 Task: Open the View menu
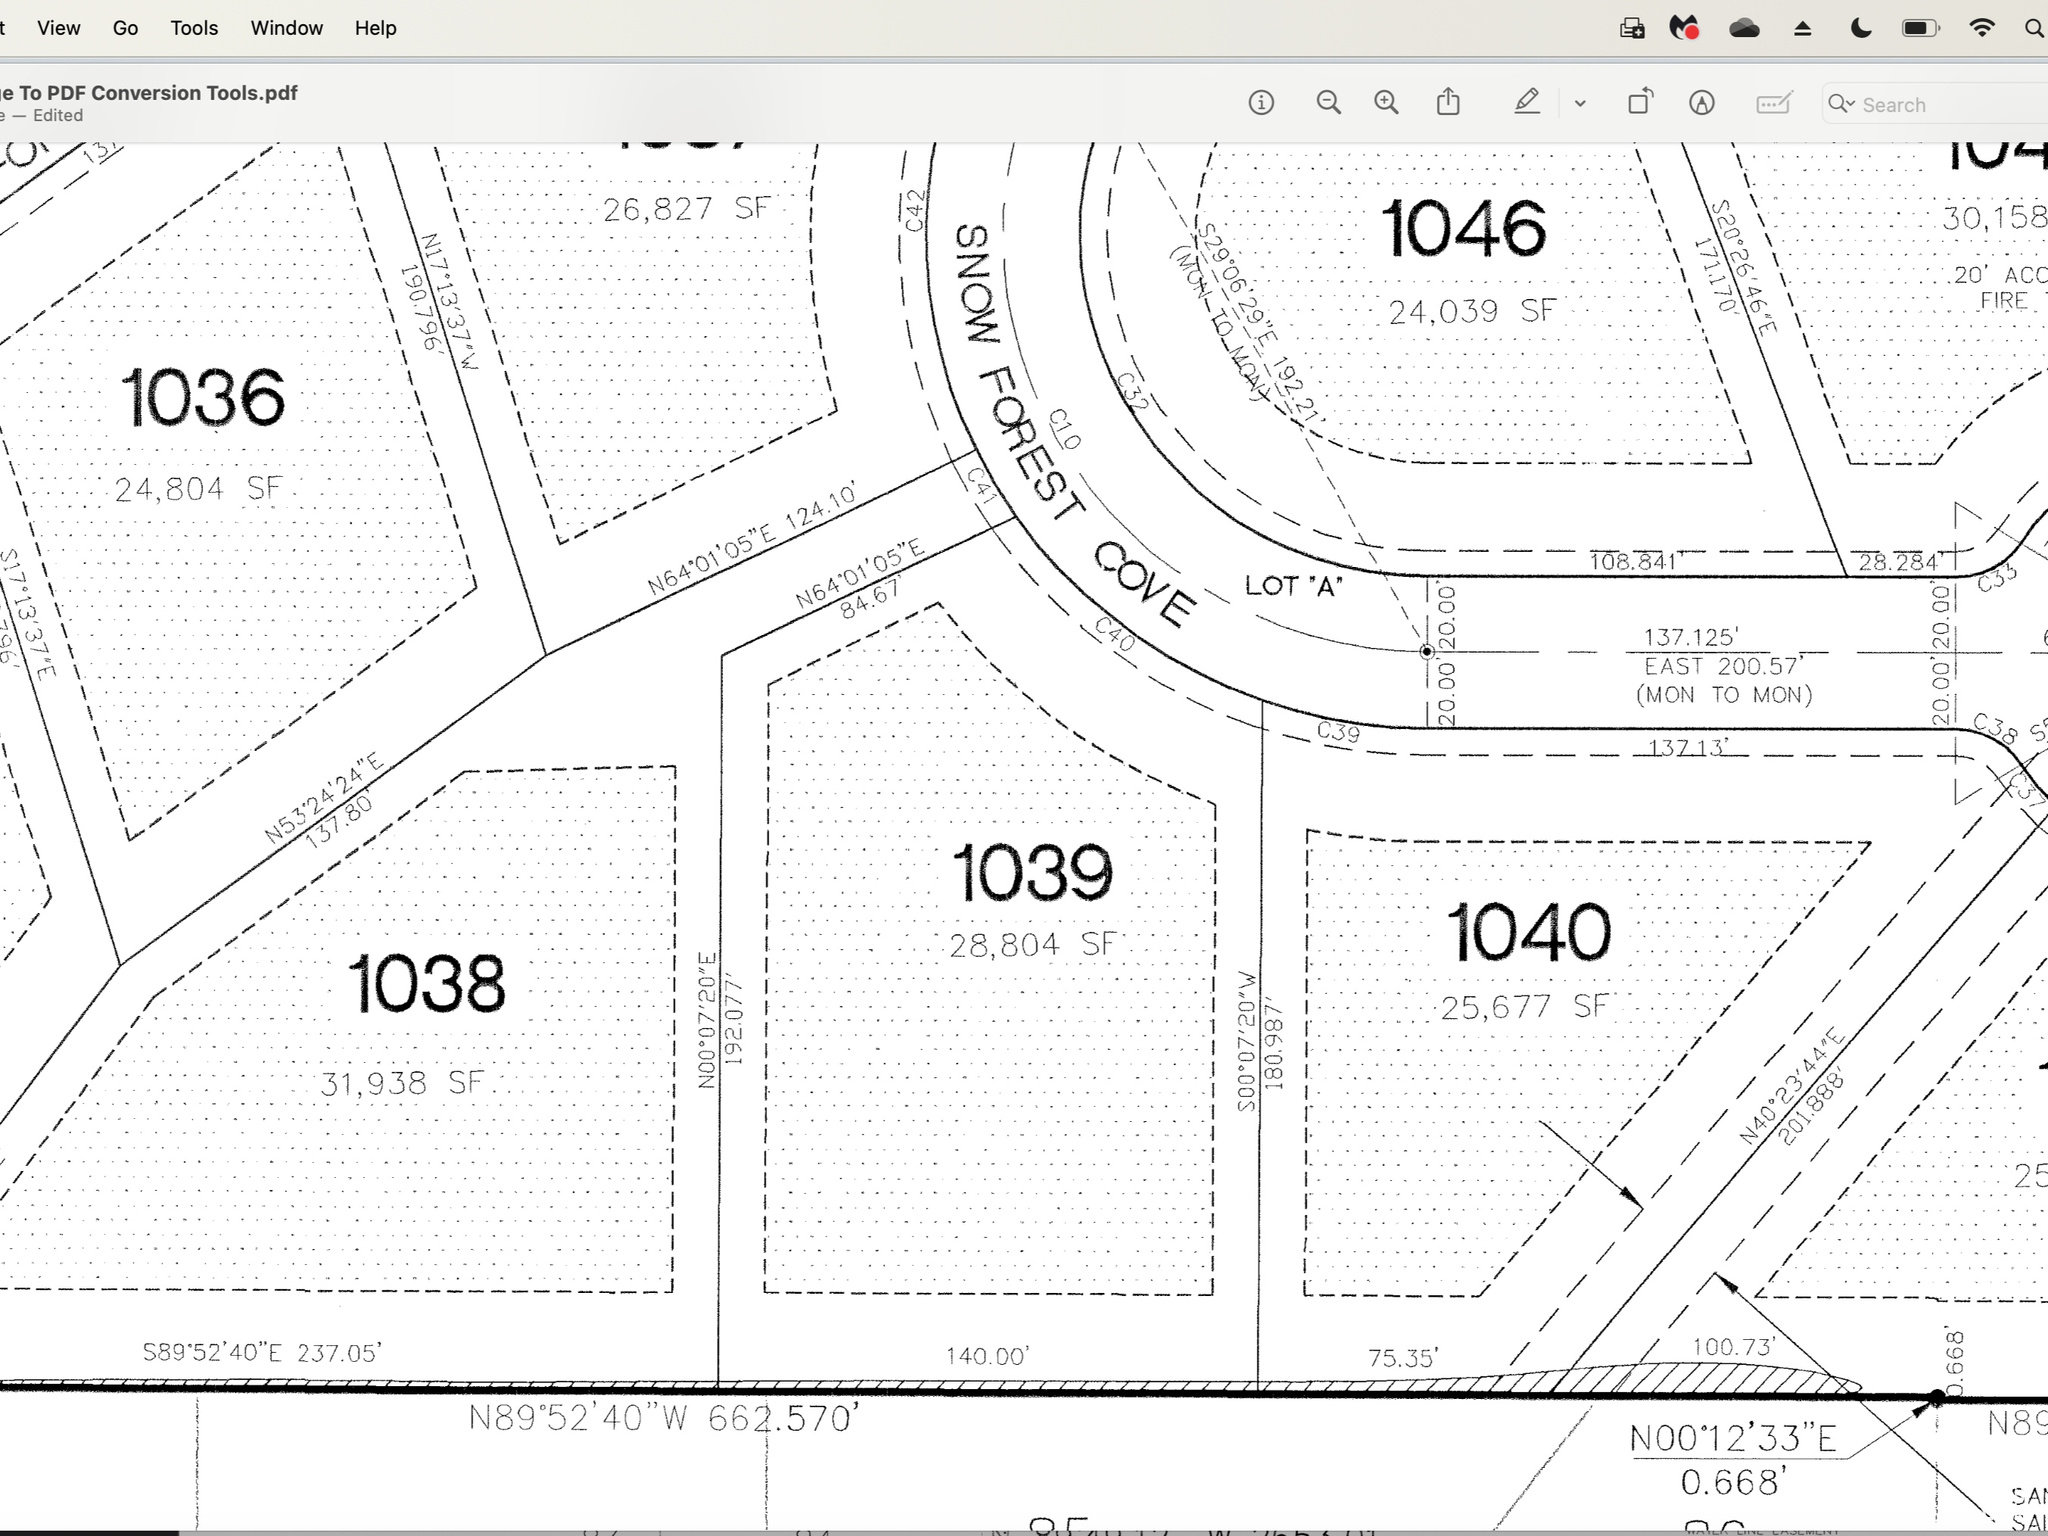coord(59,28)
